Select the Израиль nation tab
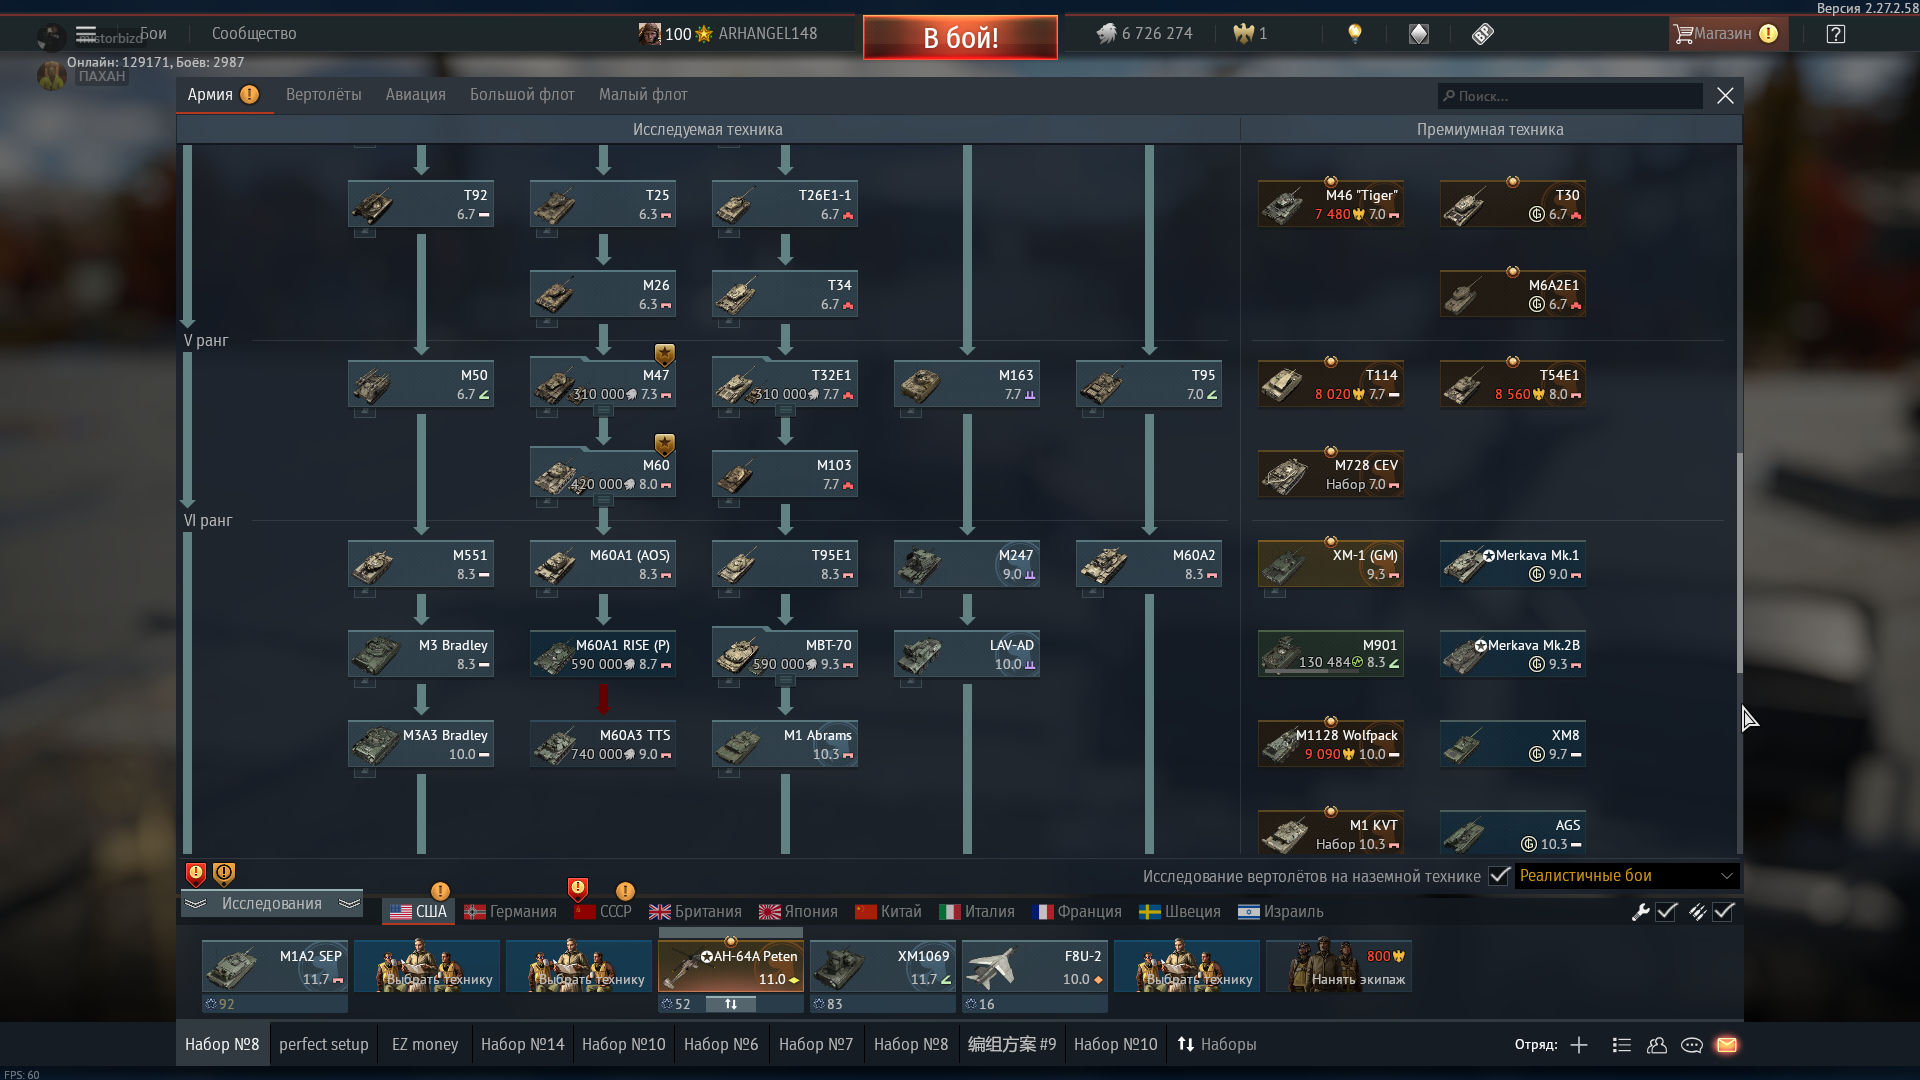Screen dimensions: 1920x1080 1281,912
